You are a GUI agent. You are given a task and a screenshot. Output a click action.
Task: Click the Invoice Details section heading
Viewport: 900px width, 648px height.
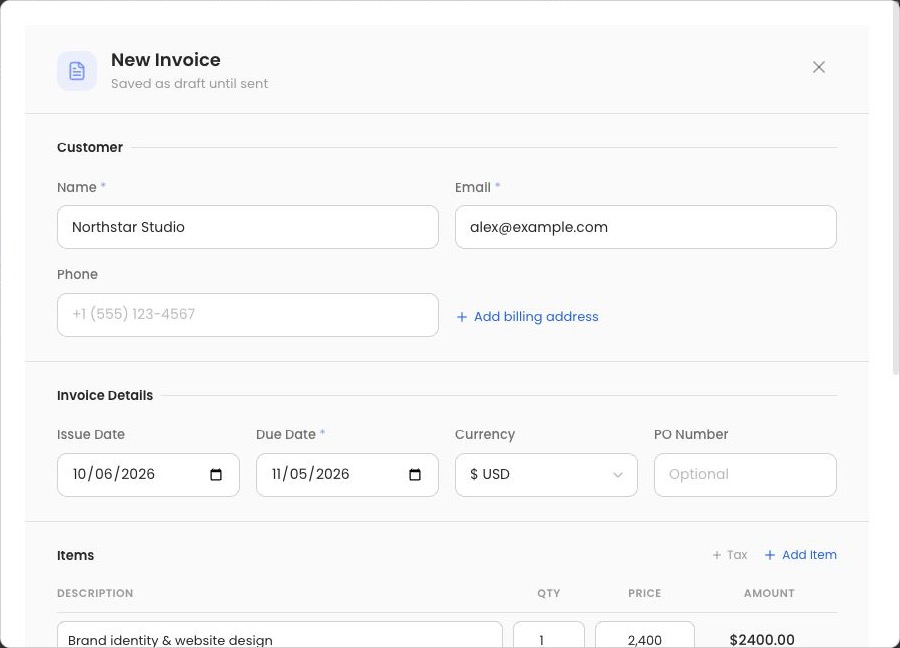pyautogui.click(x=105, y=395)
